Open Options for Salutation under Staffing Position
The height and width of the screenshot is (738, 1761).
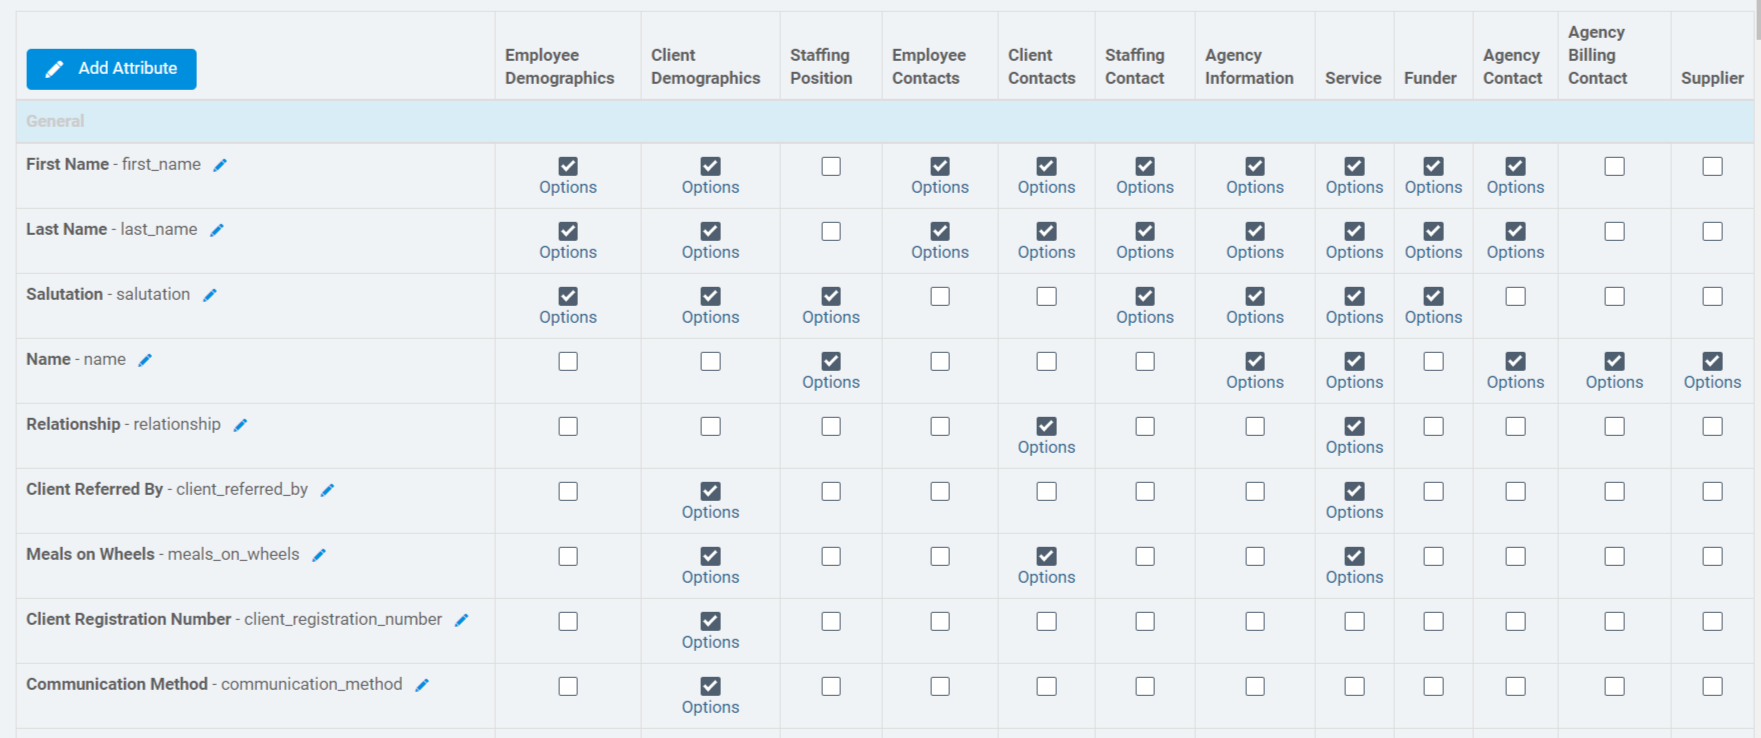[831, 318]
